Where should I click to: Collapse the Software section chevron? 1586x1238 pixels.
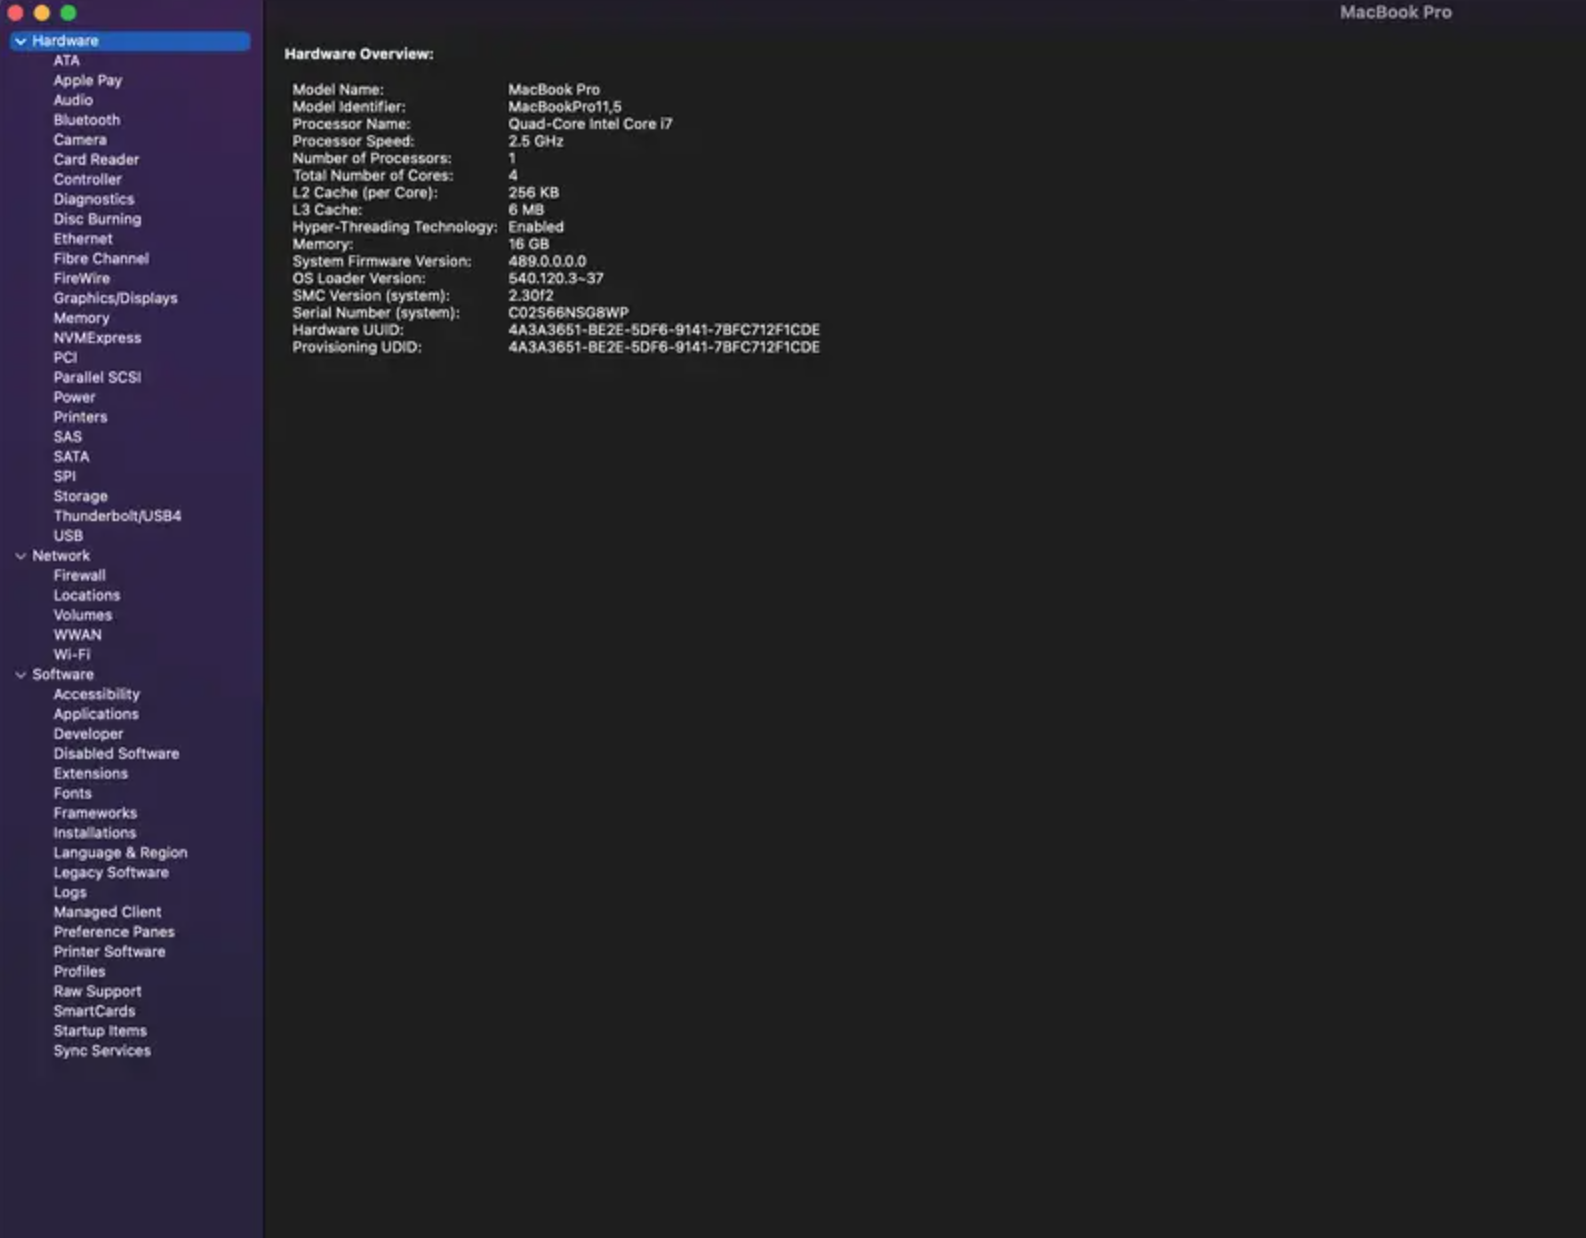coord(20,675)
